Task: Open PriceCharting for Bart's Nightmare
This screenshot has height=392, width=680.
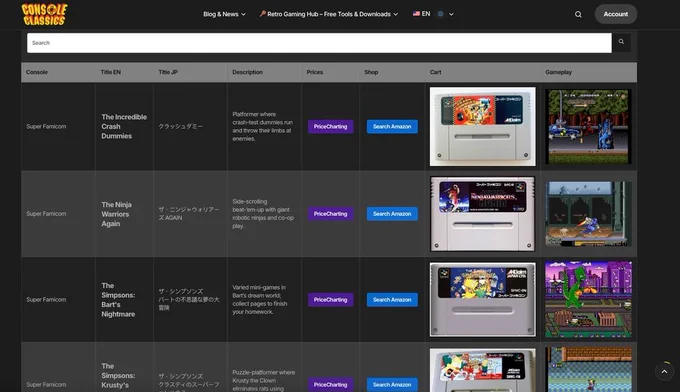Action: [x=330, y=300]
